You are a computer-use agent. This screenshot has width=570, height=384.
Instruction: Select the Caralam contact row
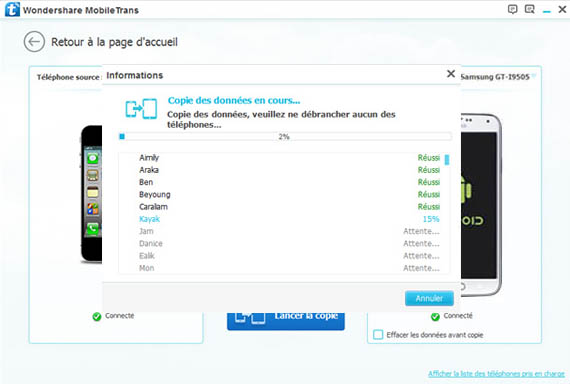284,207
